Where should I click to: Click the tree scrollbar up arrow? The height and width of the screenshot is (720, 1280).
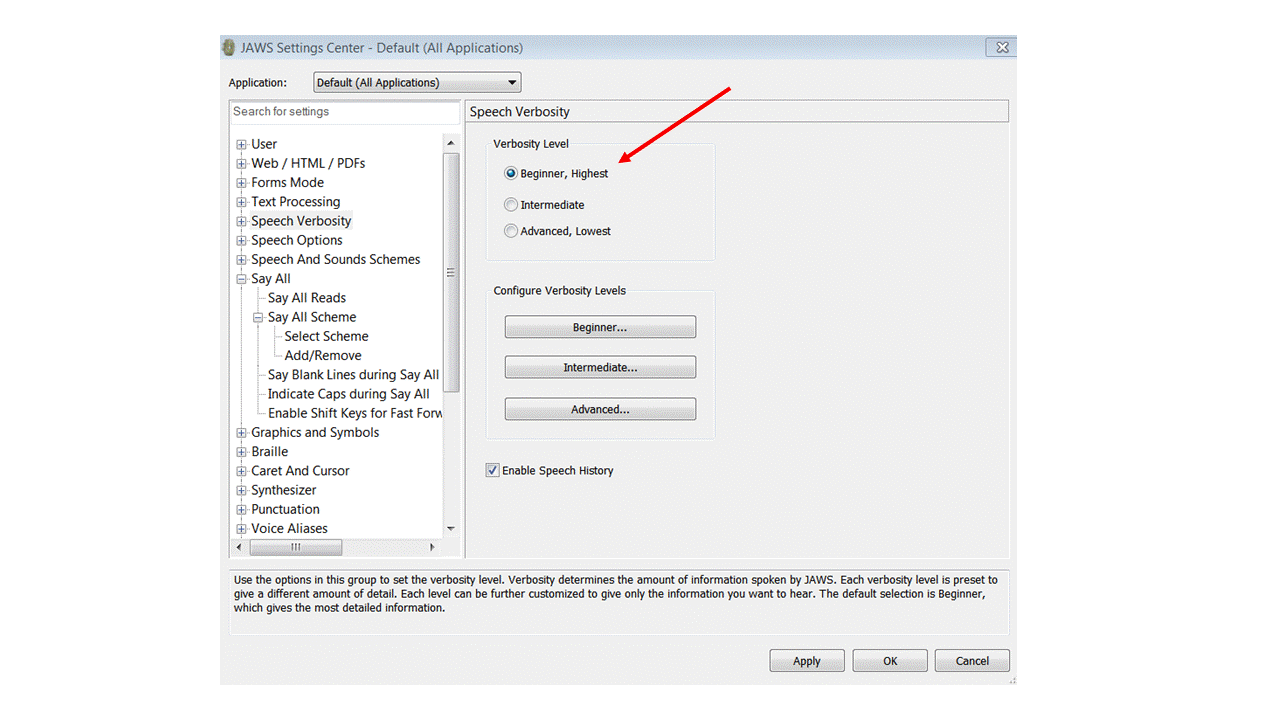coord(451,143)
